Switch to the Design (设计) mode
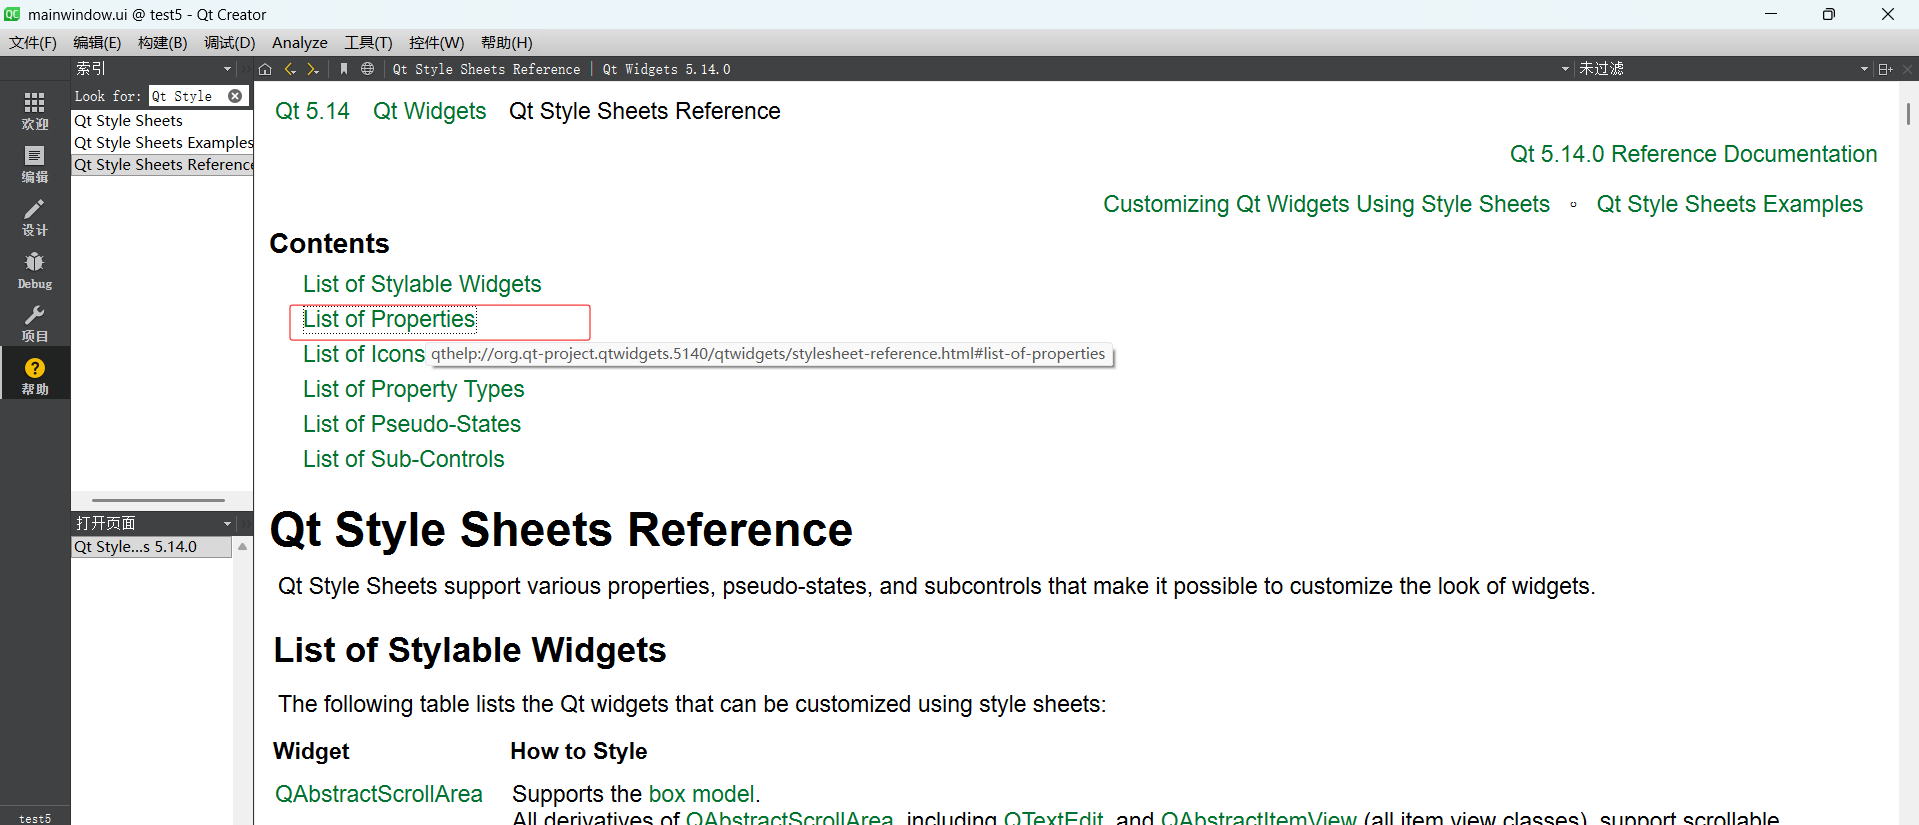This screenshot has height=825, width=1919. tap(35, 216)
